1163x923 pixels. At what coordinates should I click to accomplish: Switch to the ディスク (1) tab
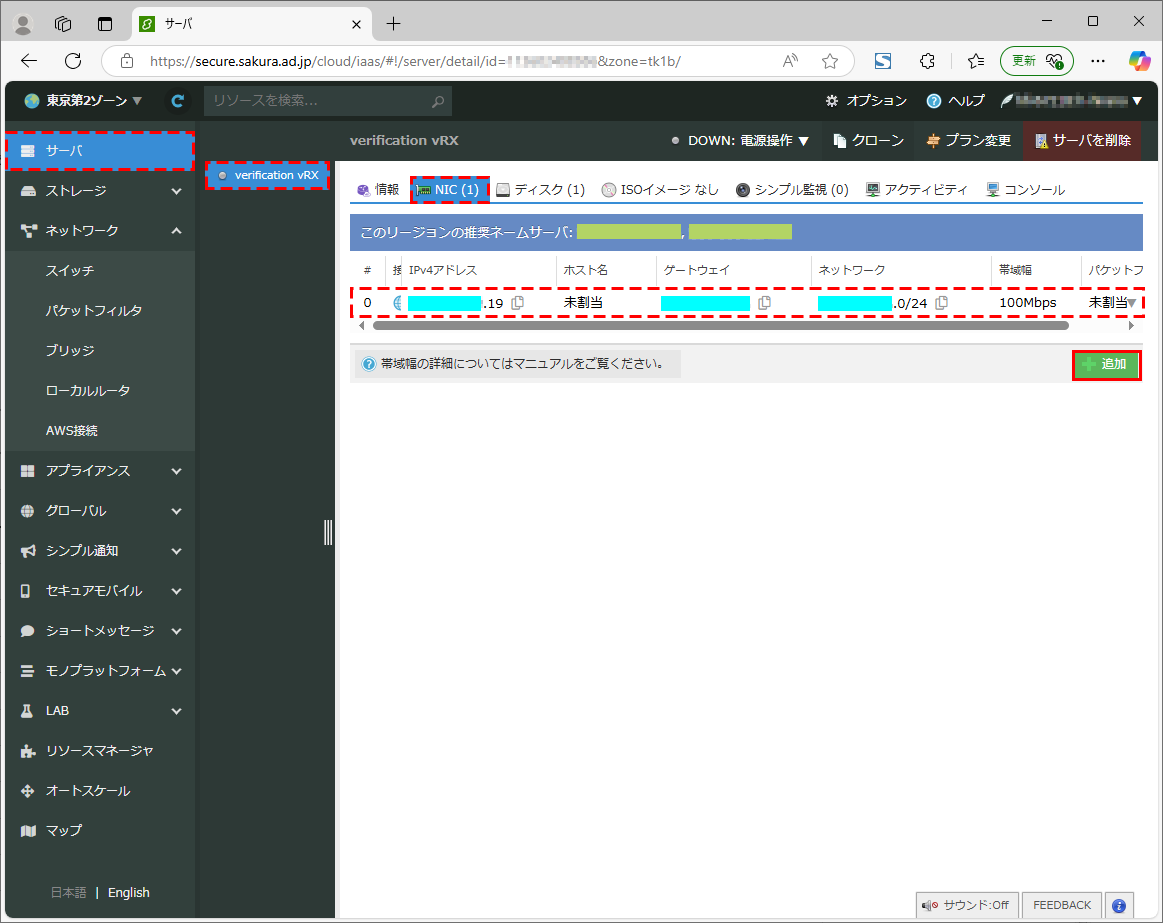click(540, 190)
